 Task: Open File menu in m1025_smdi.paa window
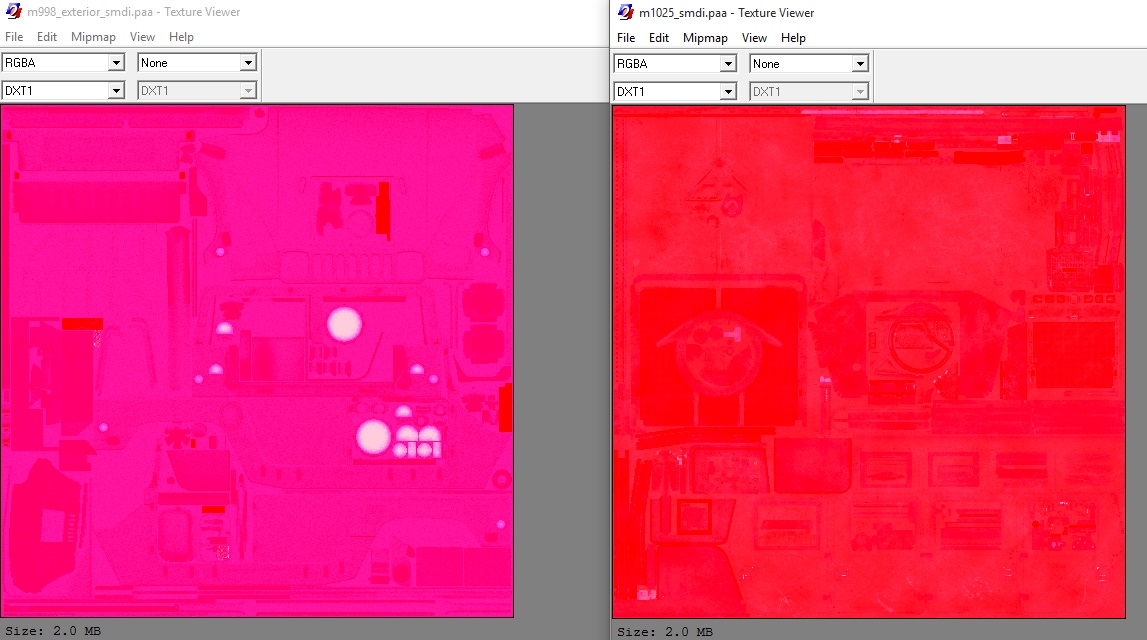click(626, 38)
